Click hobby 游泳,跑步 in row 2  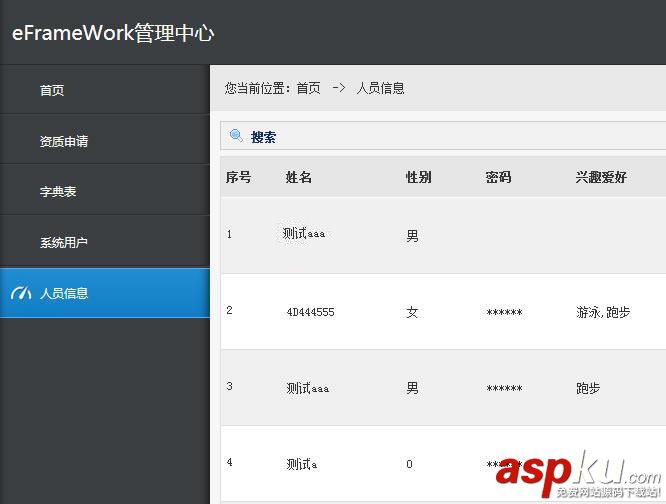pos(603,313)
